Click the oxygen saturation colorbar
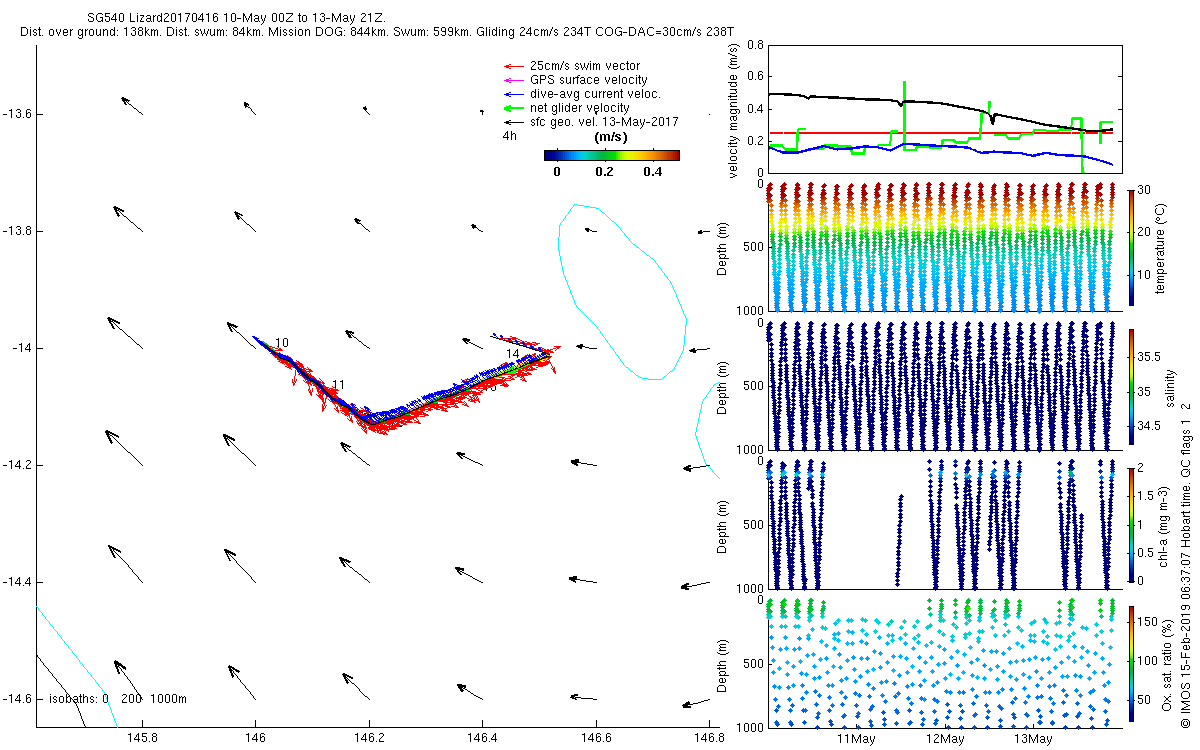The height and width of the screenshot is (750, 1200). [x=1131, y=664]
